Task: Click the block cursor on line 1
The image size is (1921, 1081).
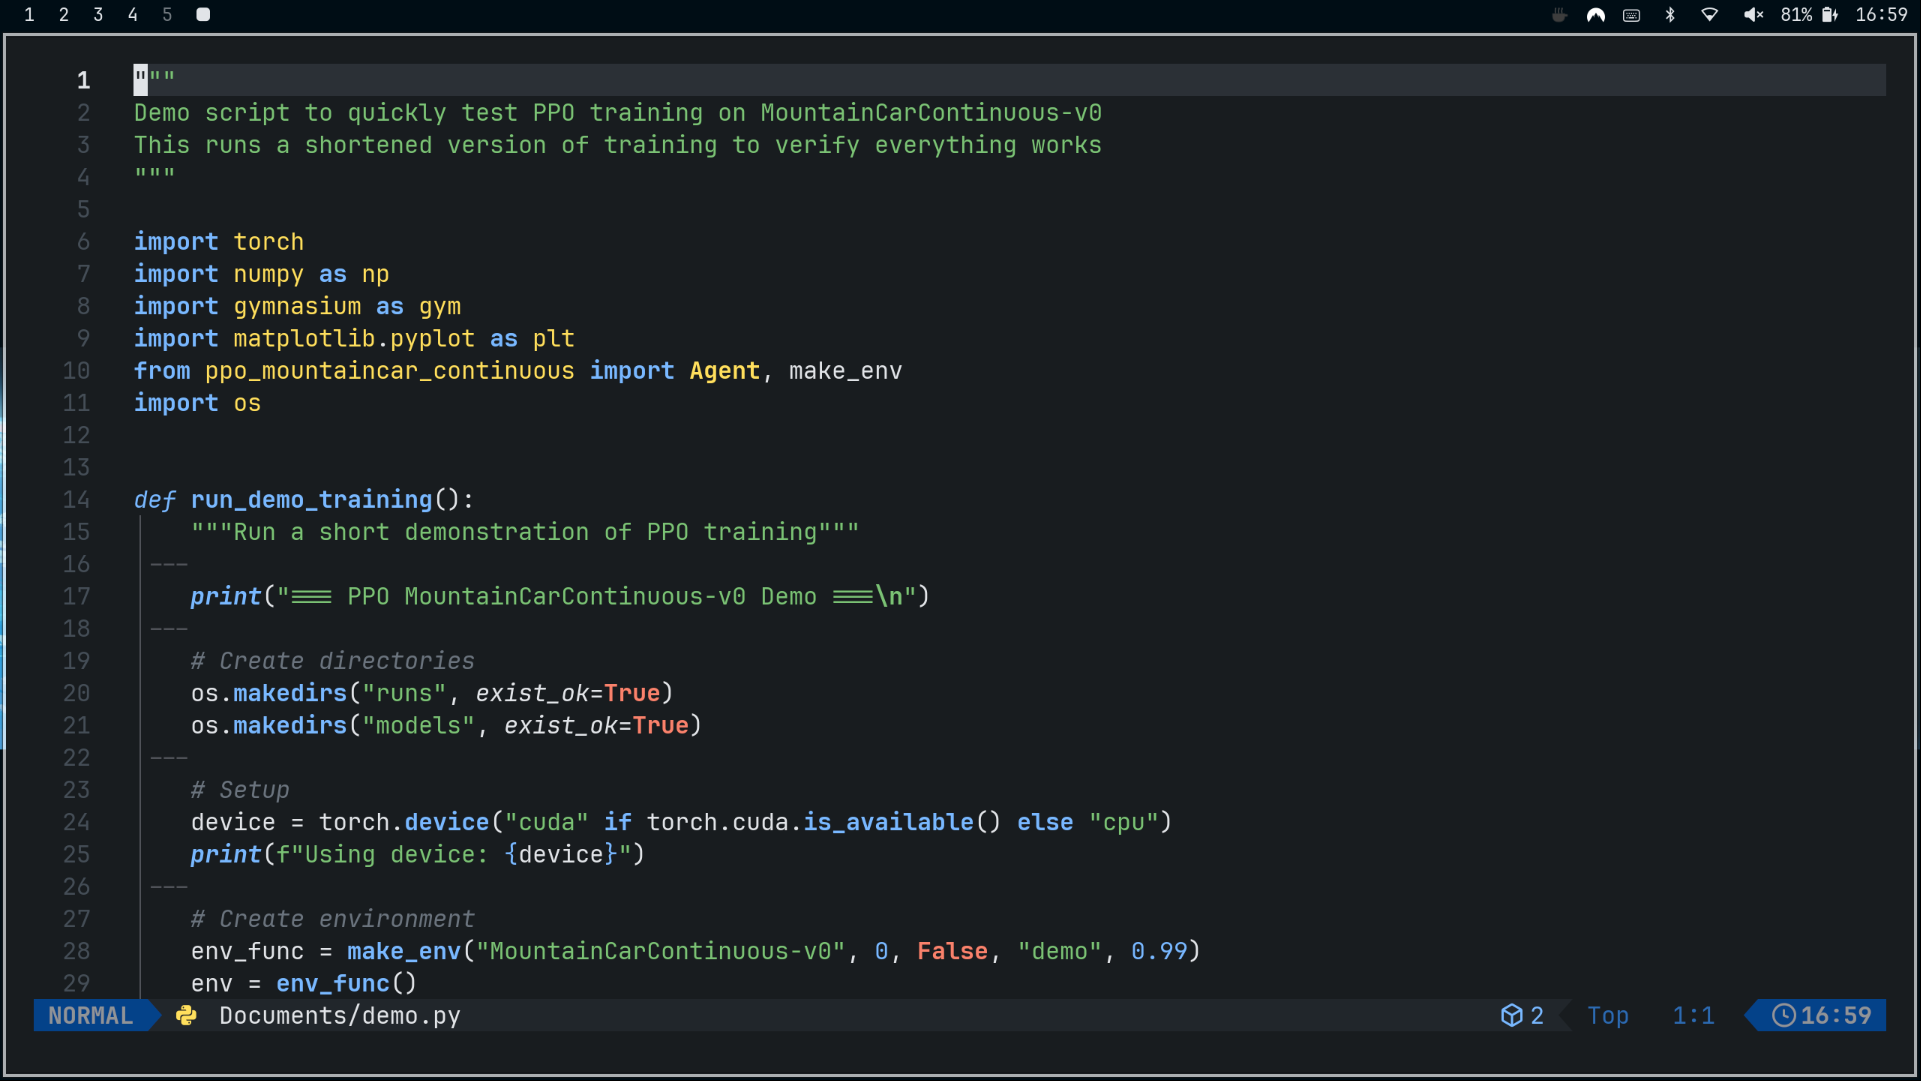Action: click(141, 80)
